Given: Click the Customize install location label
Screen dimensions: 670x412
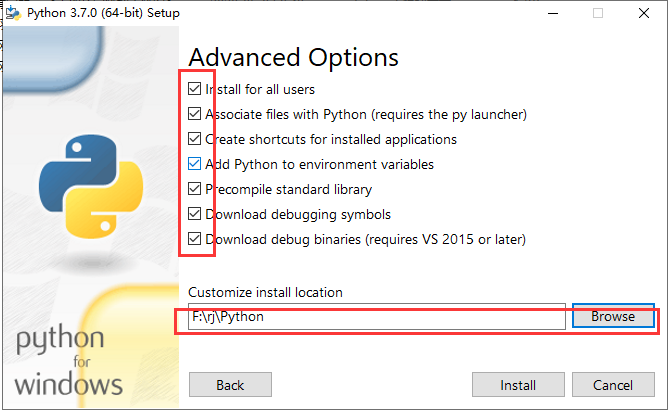Looking at the screenshot, I should tap(265, 292).
